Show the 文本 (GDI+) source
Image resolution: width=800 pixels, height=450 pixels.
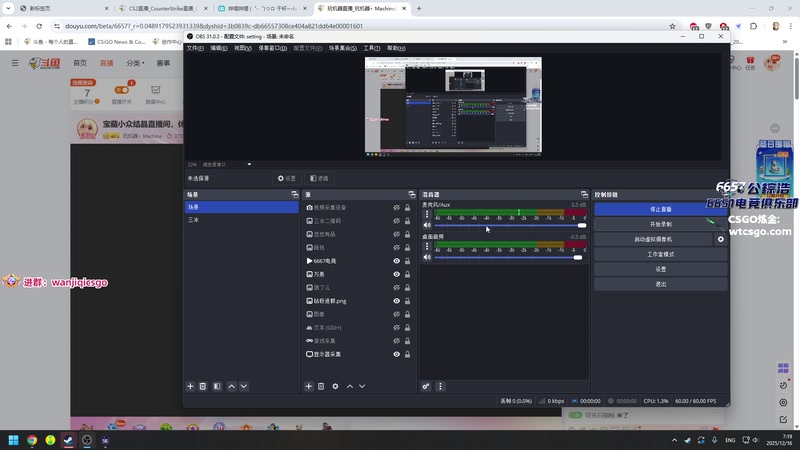[x=396, y=328]
